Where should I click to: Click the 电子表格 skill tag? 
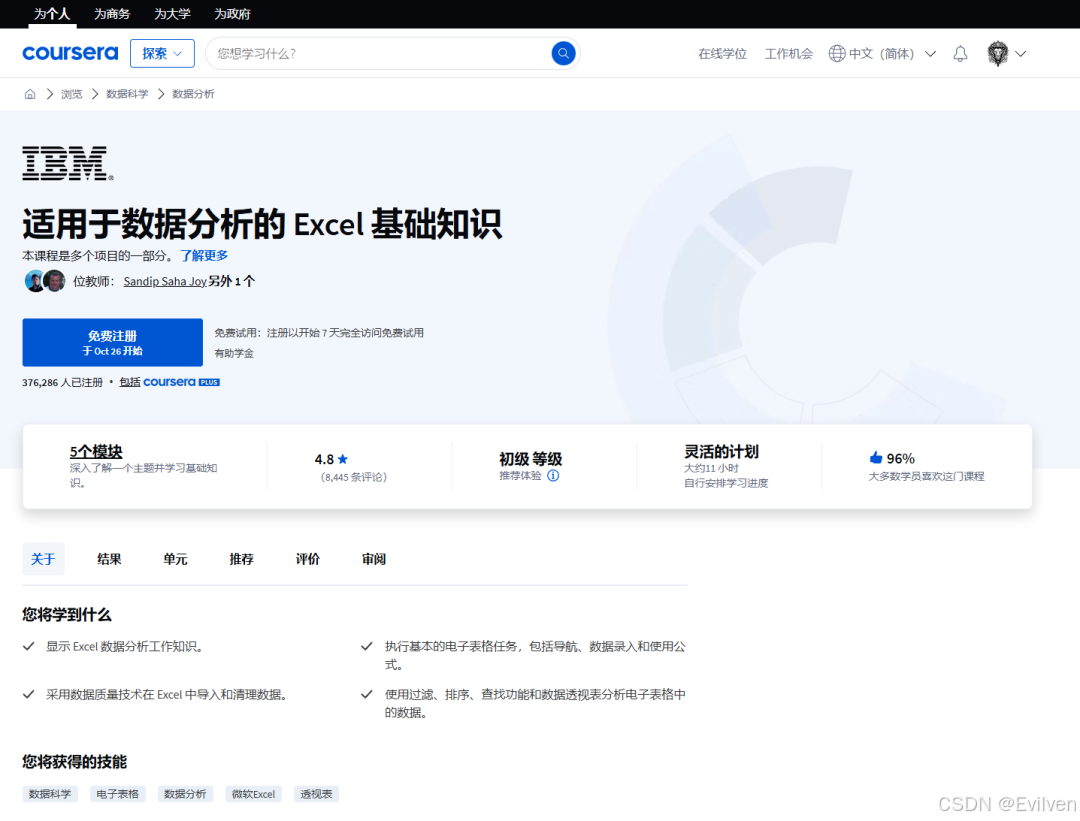[117, 794]
